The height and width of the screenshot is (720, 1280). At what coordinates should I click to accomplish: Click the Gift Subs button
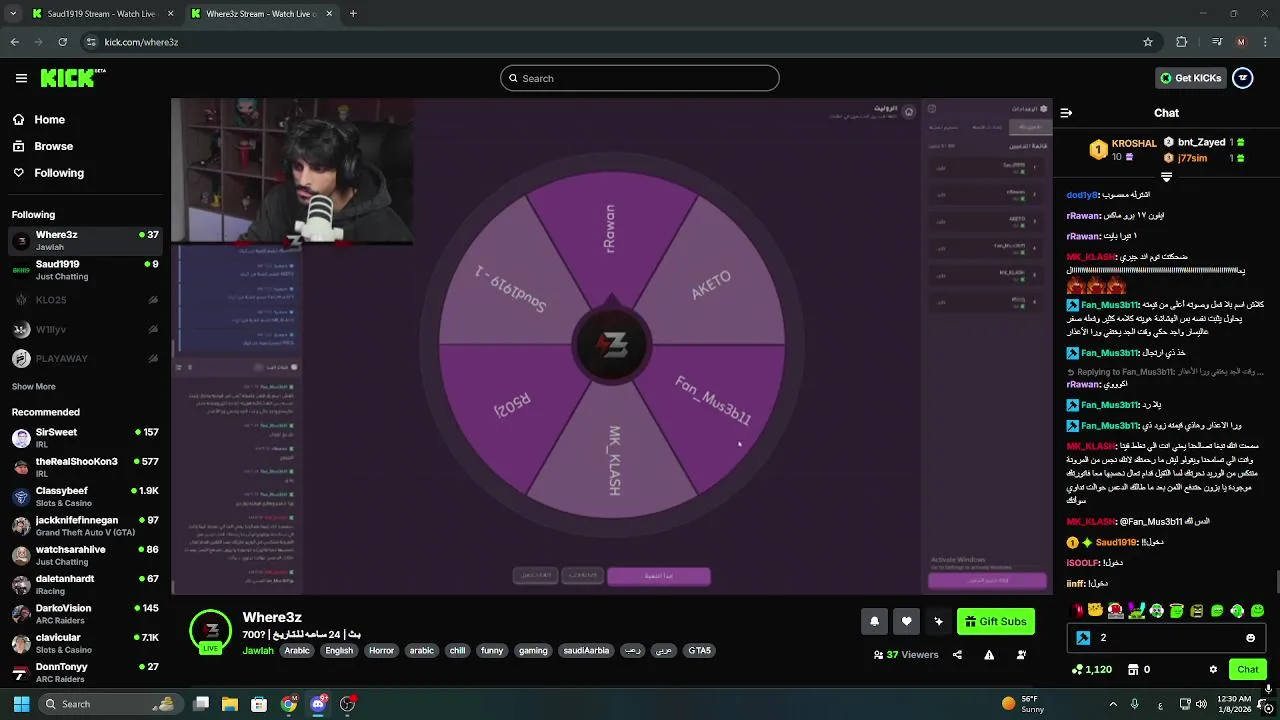tap(995, 621)
